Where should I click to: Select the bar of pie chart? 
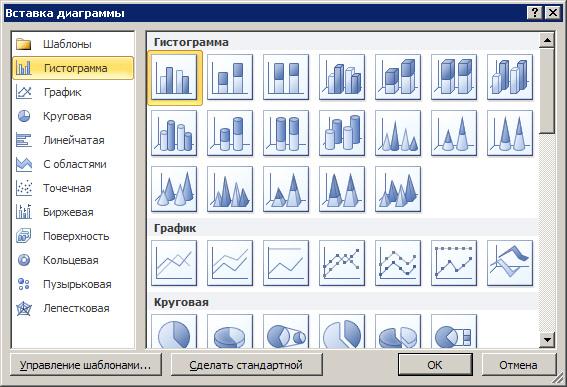click(454, 331)
